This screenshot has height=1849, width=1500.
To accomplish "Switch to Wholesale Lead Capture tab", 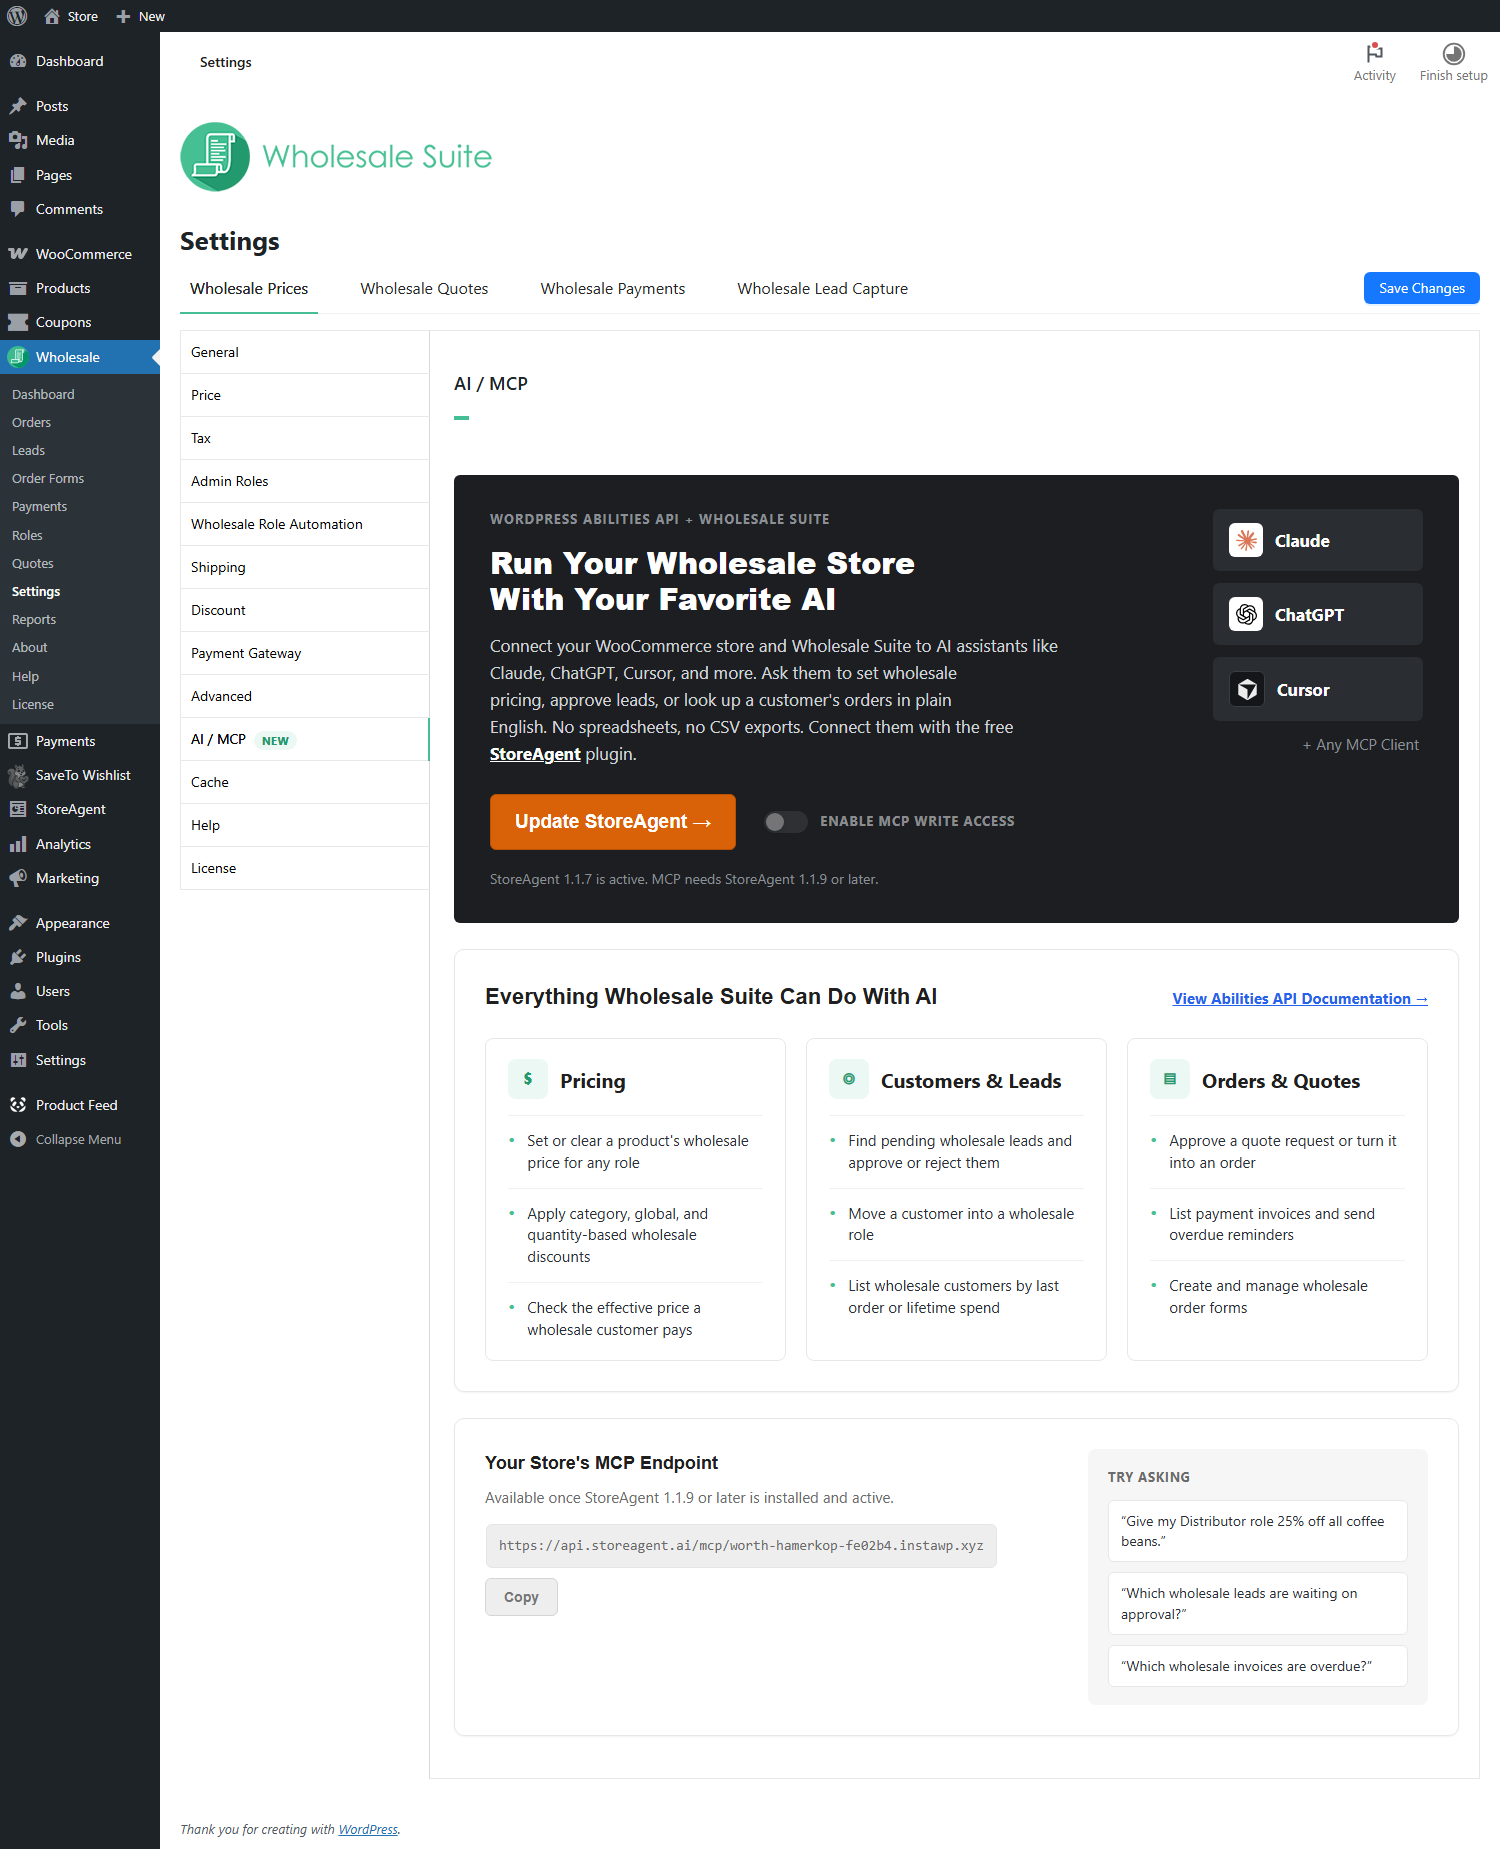I will [823, 288].
